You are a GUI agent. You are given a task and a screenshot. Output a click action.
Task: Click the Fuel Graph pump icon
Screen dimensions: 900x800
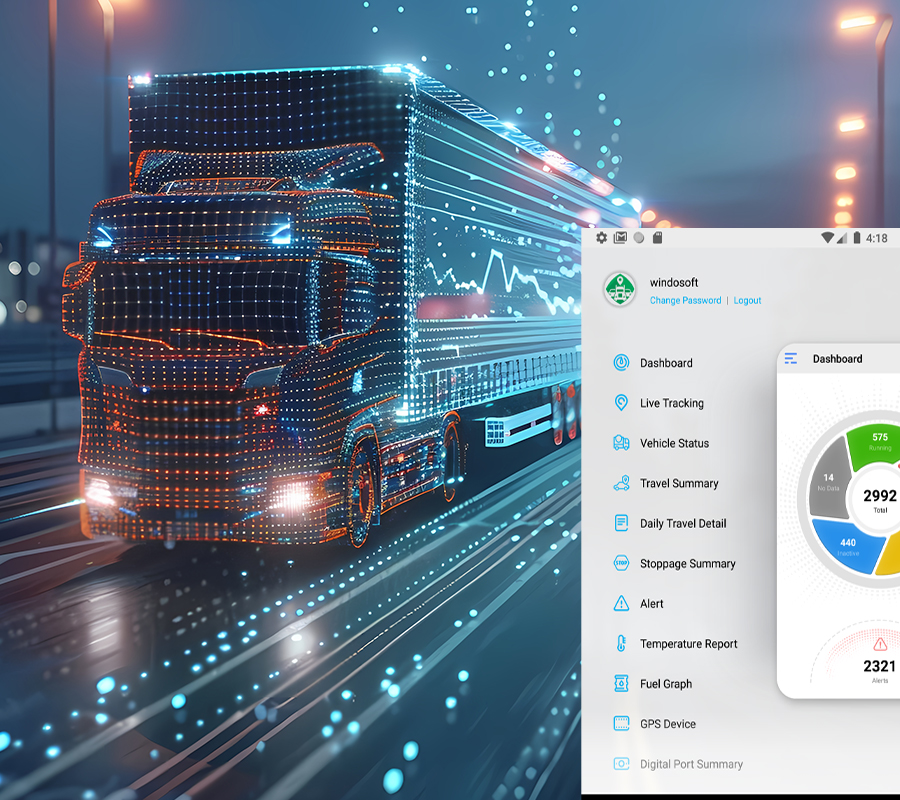coord(621,684)
